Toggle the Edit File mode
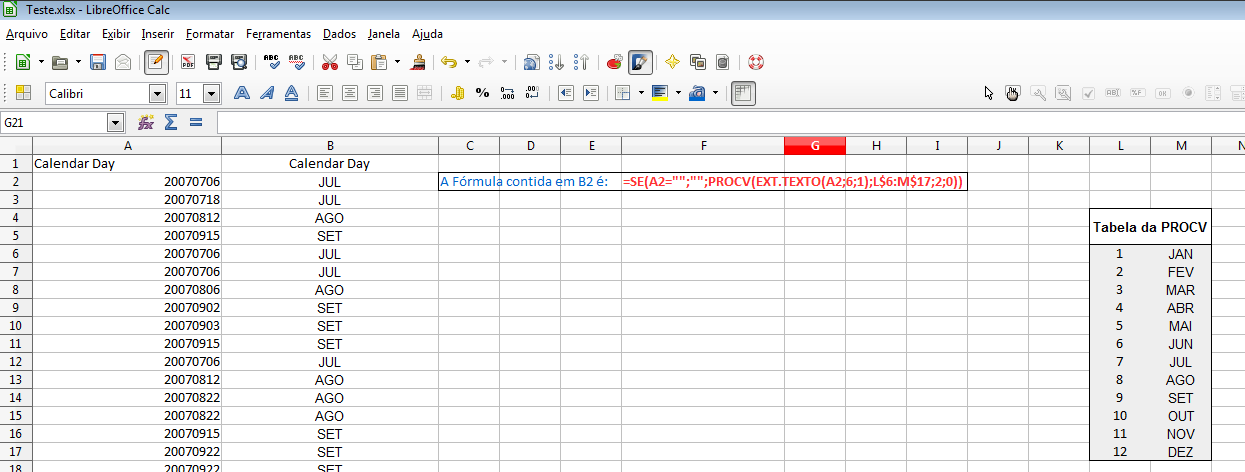This screenshot has height=472, width=1245. [156, 62]
